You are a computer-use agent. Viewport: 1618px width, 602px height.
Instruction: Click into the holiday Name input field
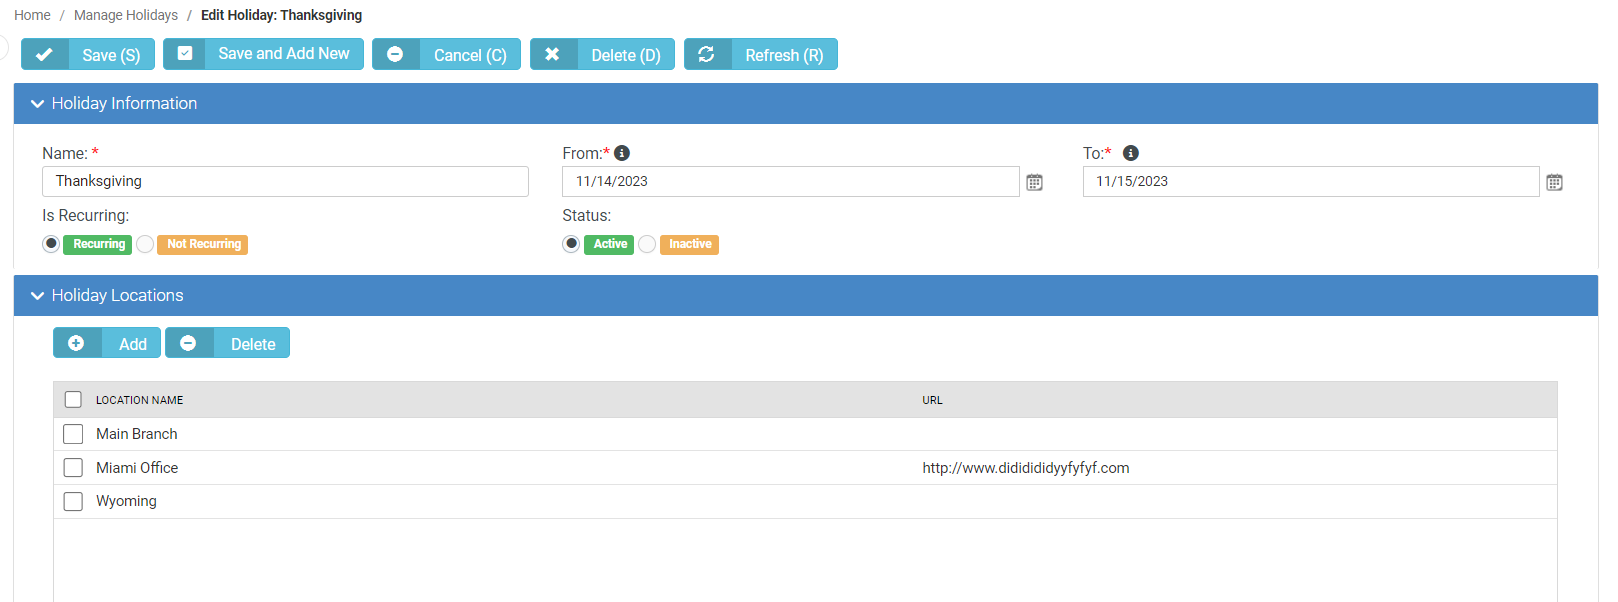click(x=285, y=181)
